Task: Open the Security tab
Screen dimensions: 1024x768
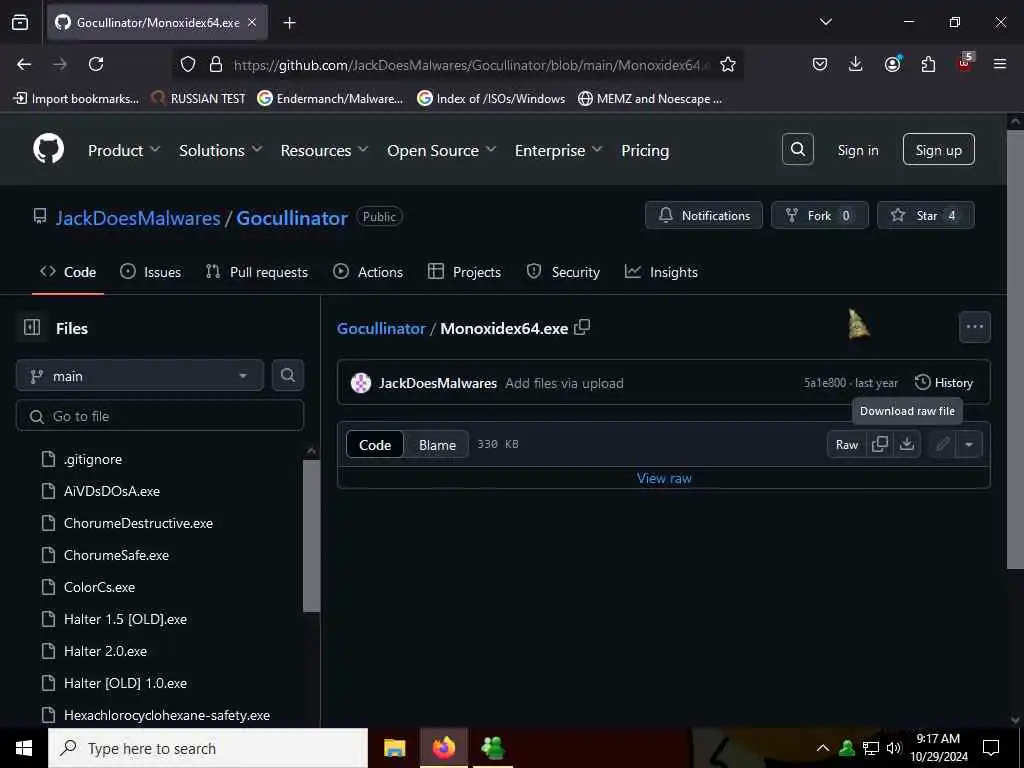Action: point(563,272)
